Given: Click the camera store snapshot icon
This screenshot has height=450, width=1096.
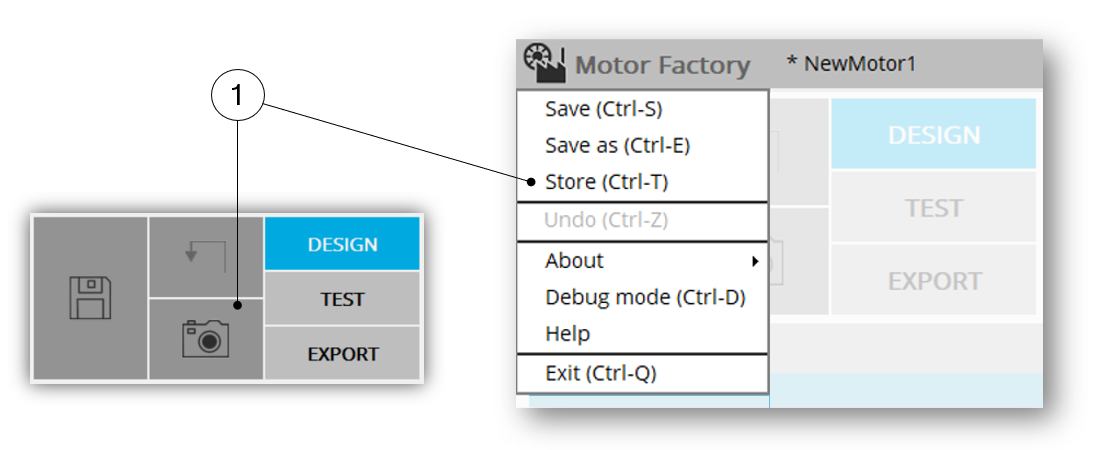Looking at the screenshot, I should 206,339.
